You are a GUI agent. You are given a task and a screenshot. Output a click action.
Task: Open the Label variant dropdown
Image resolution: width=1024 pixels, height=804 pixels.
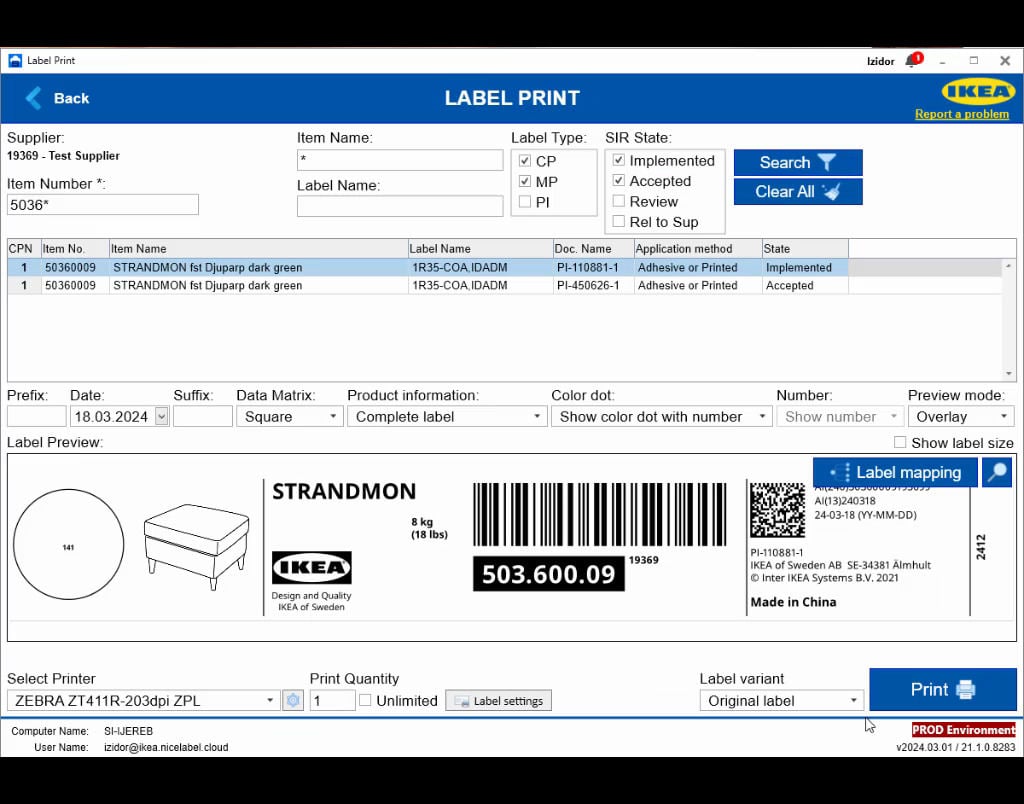pyautogui.click(x=782, y=701)
